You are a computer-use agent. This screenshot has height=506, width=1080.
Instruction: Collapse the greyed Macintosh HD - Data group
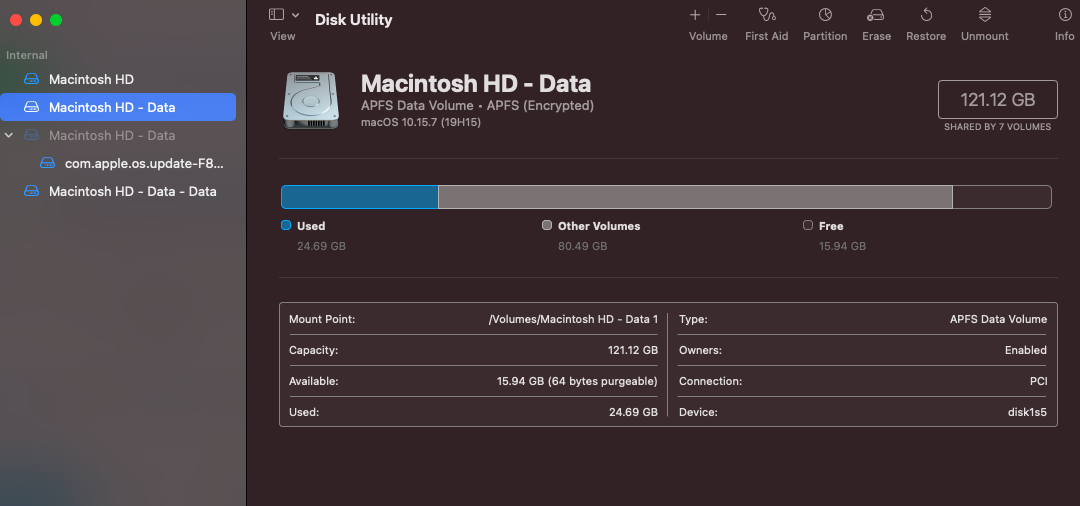point(9,136)
